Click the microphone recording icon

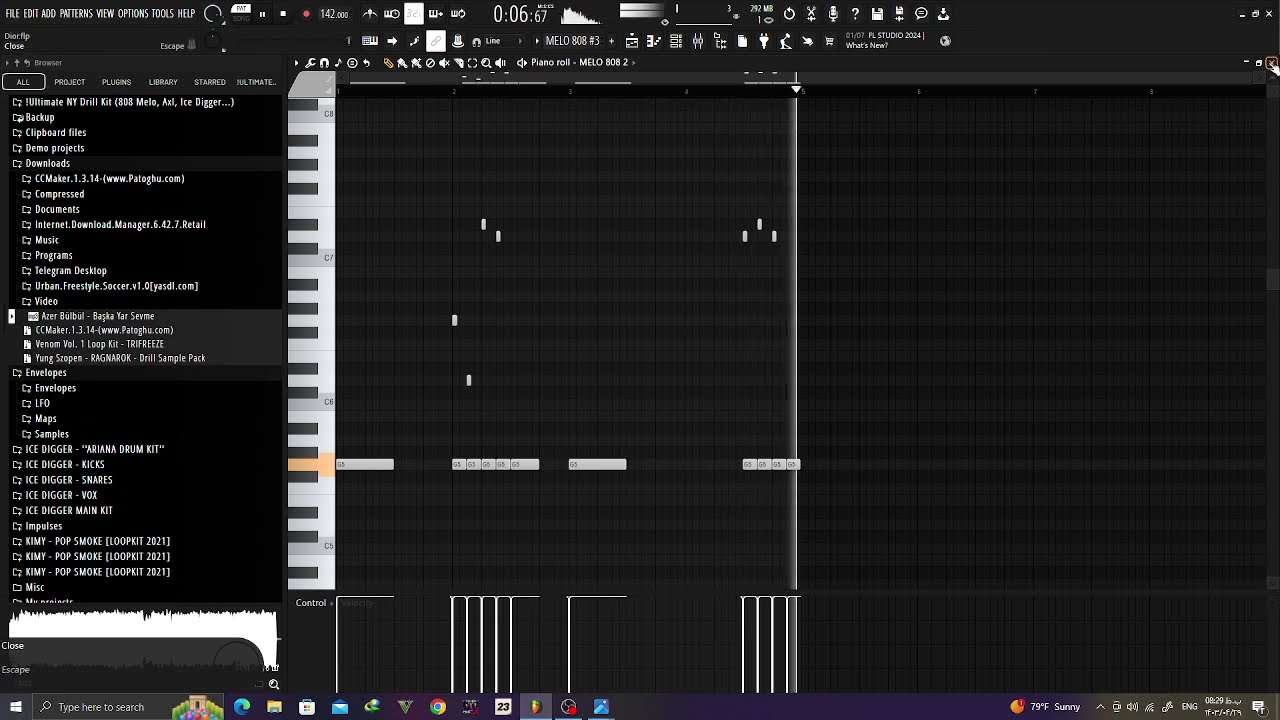(833, 14)
